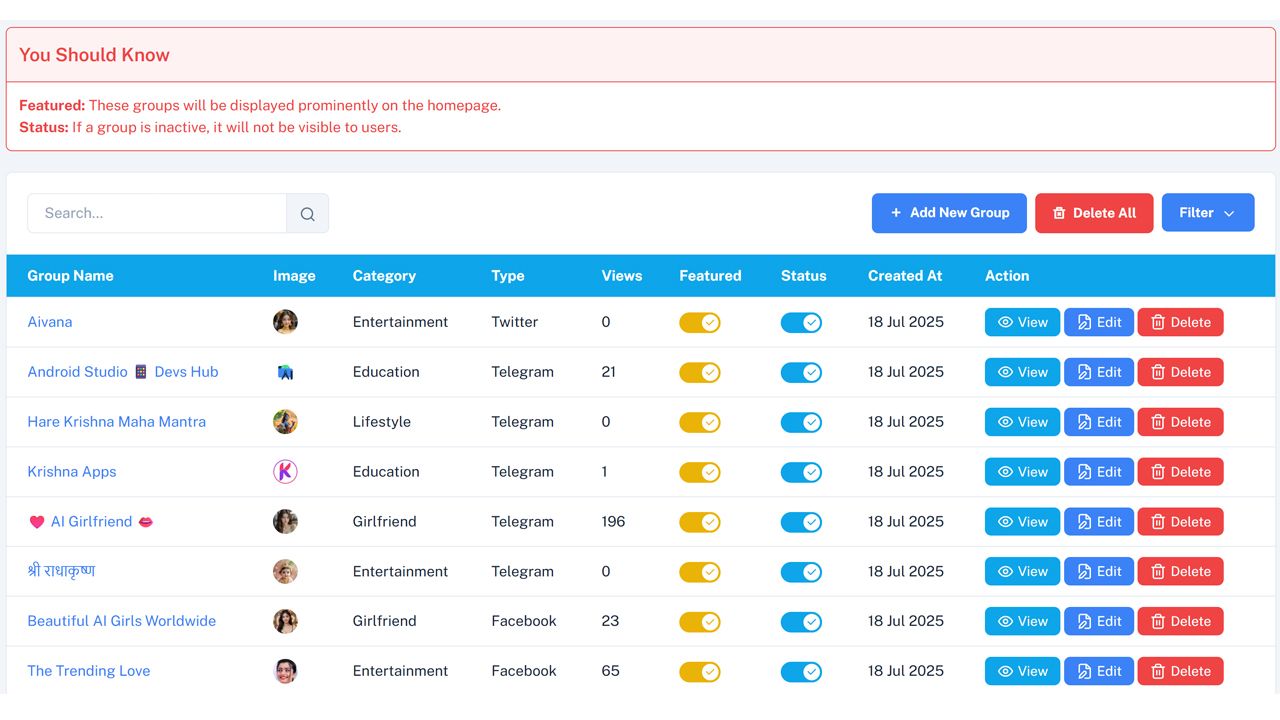Disable Status switch for Android Studio Devs Hub
The width and height of the screenshot is (1280, 720).
coord(801,372)
